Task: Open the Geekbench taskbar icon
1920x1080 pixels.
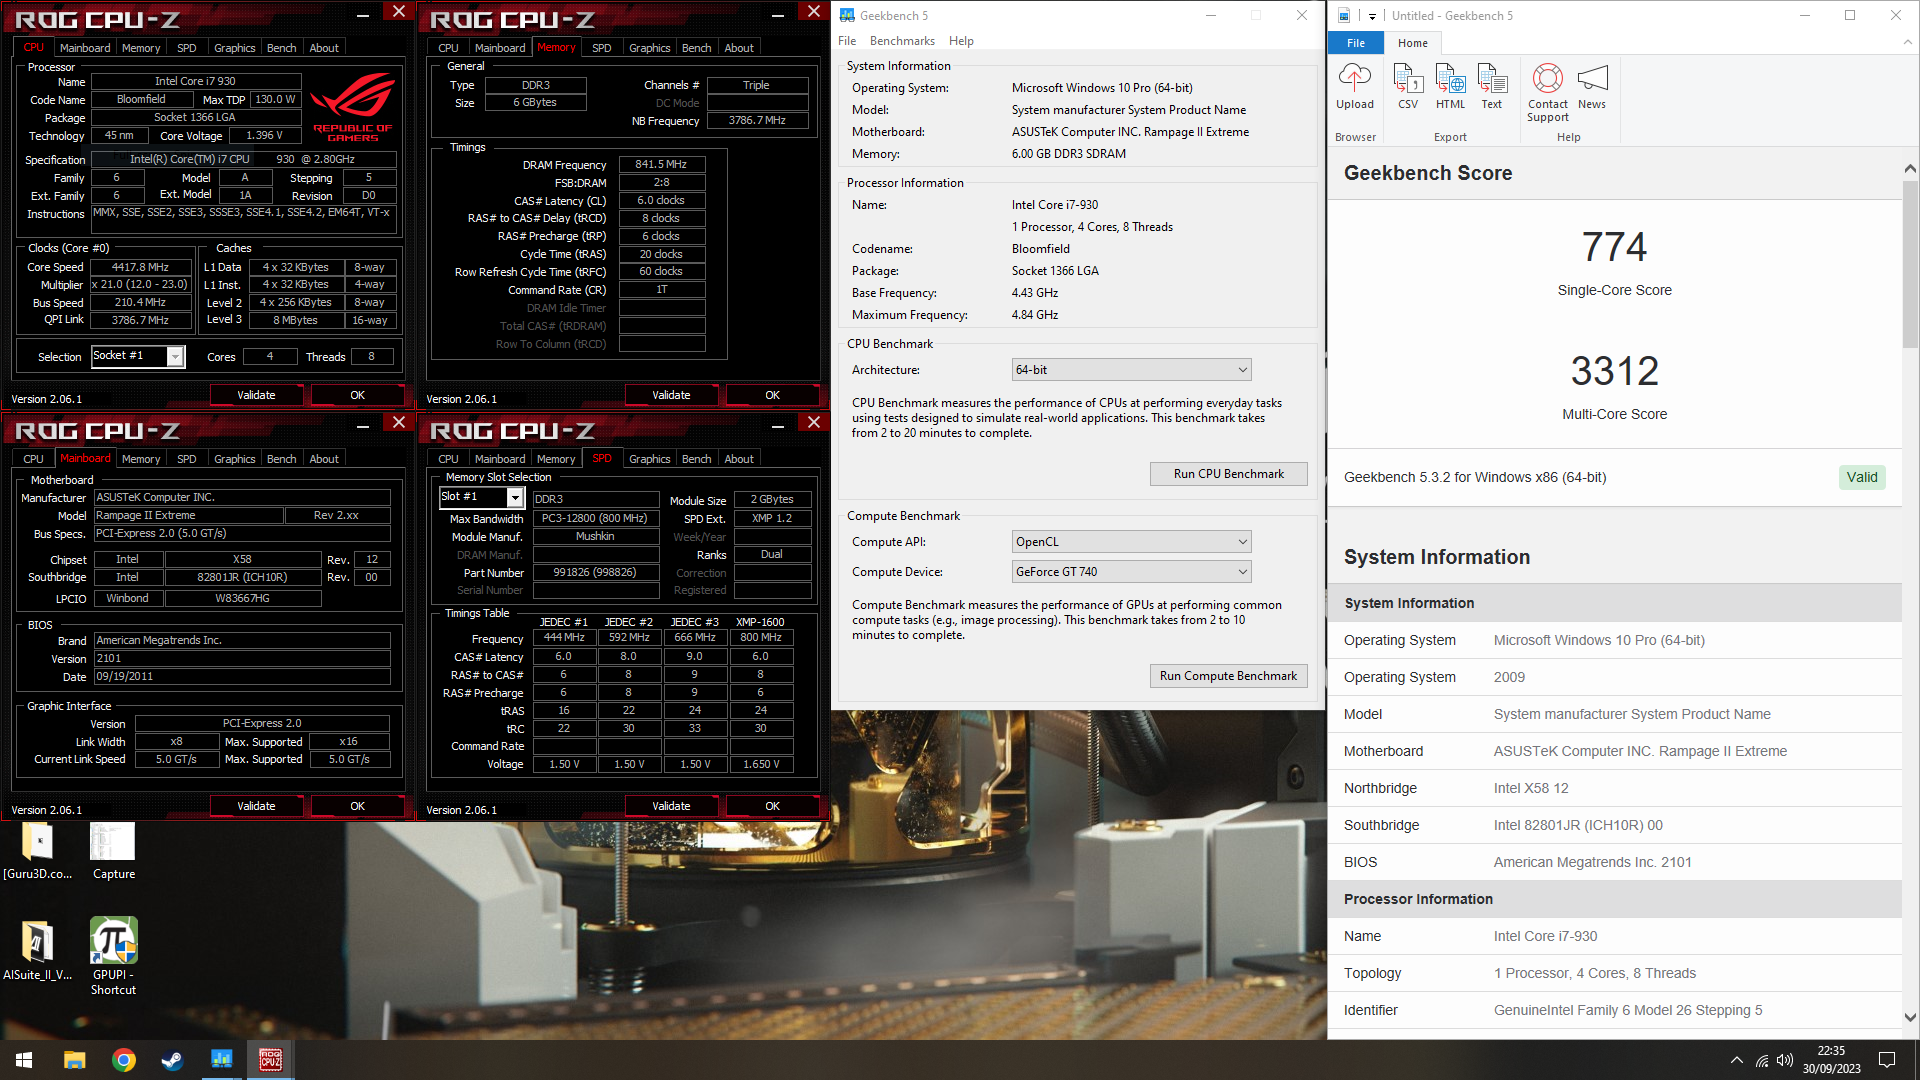Action: pyautogui.click(x=221, y=1060)
